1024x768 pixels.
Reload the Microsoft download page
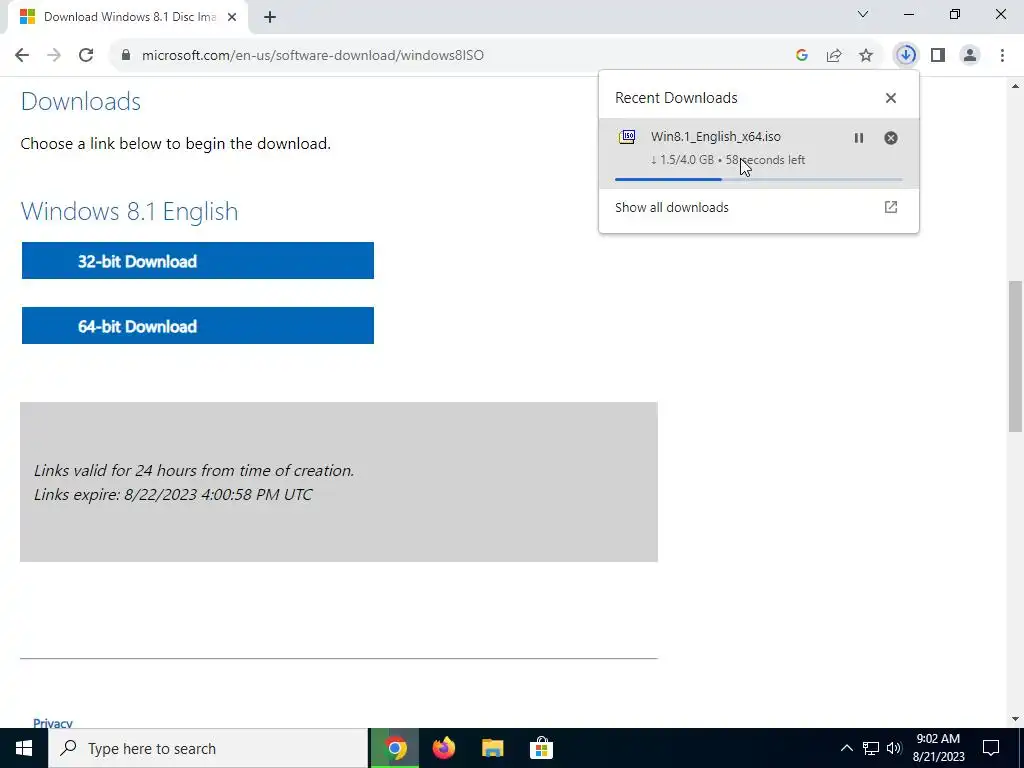click(86, 55)
